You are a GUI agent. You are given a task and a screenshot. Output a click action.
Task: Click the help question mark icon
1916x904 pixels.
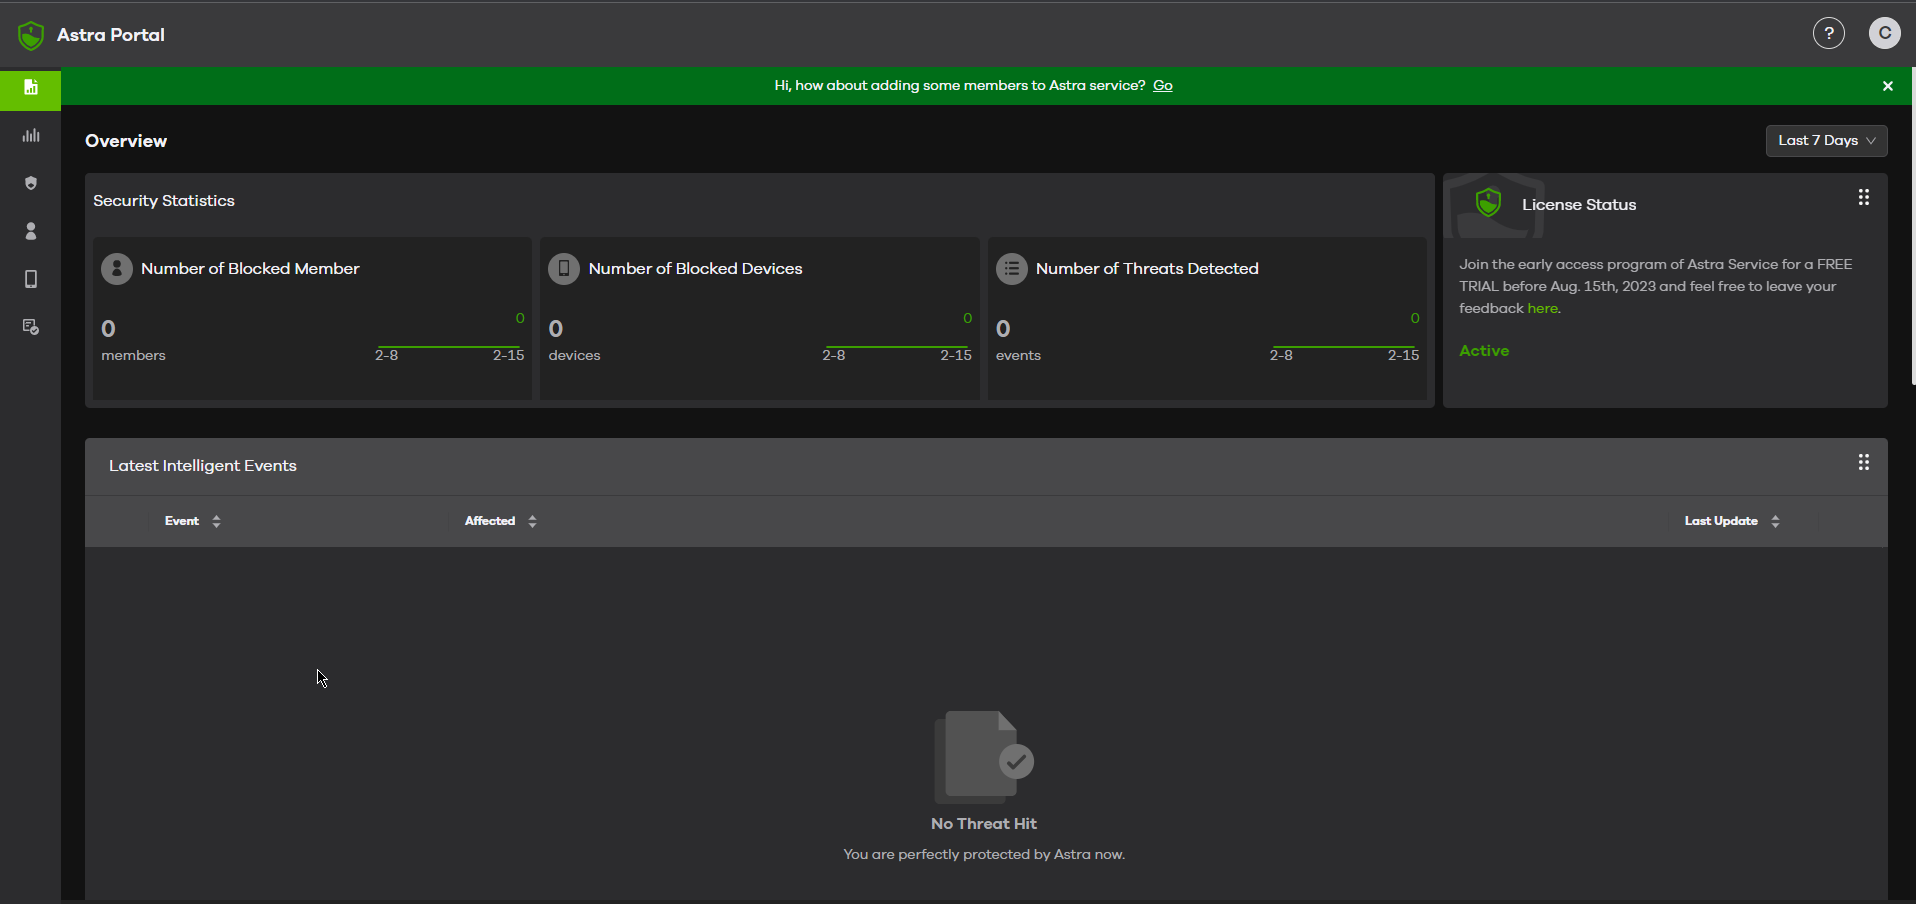(x=1828, y=34)
